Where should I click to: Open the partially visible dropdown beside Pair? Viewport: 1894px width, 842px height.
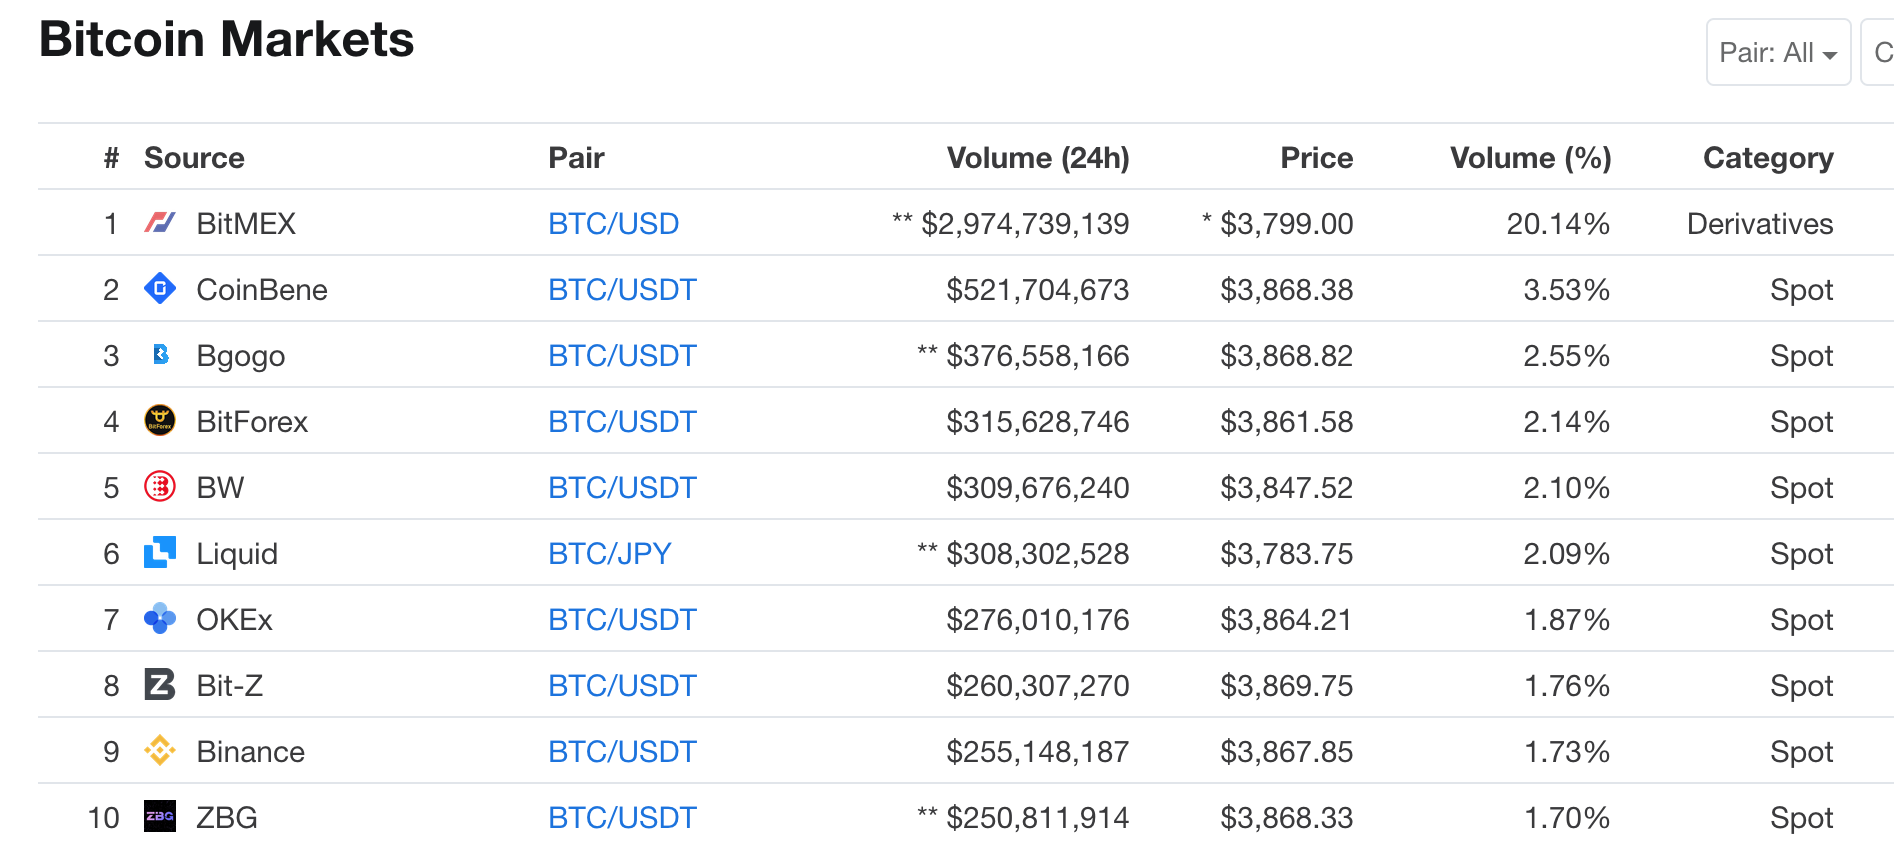click(1879, 53)
